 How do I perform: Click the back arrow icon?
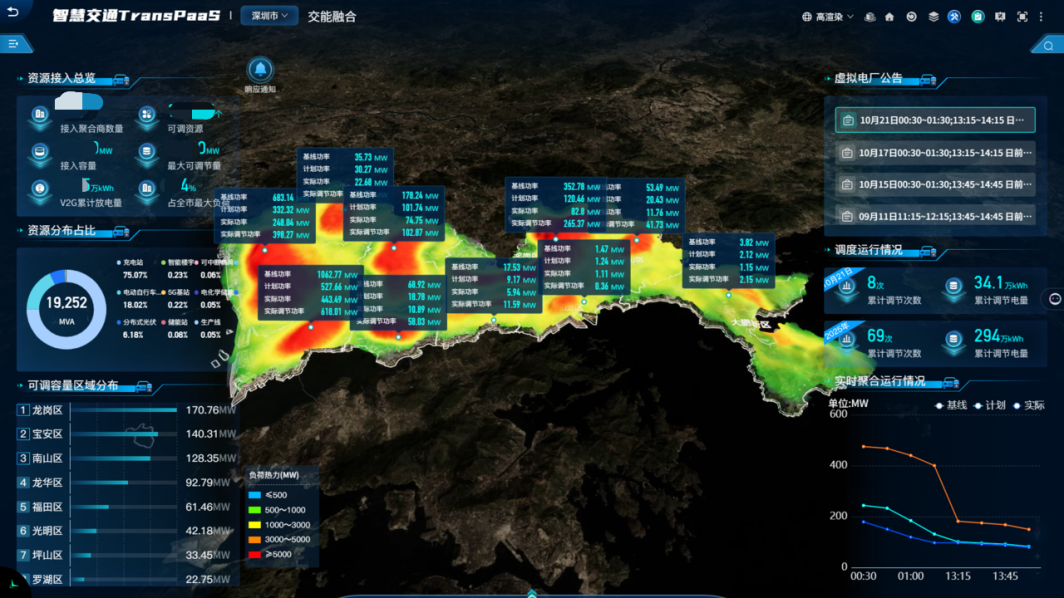(13, 13)
